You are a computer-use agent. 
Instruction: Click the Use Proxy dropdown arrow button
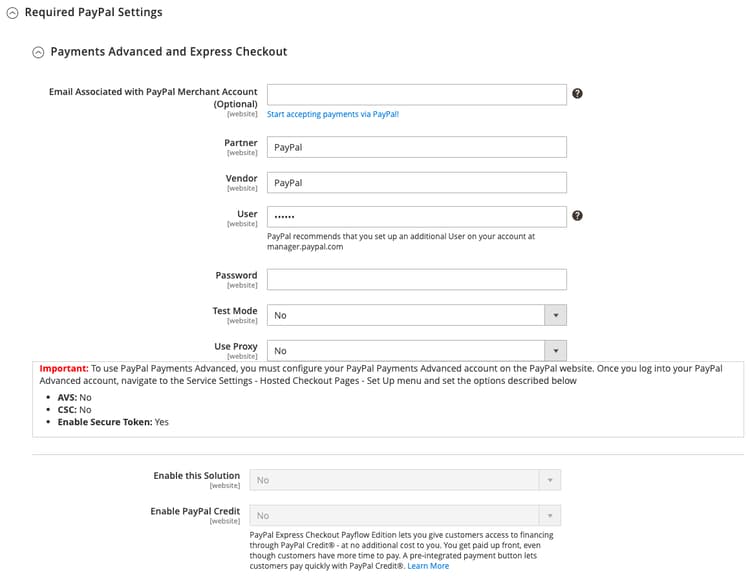coord(555,350)
